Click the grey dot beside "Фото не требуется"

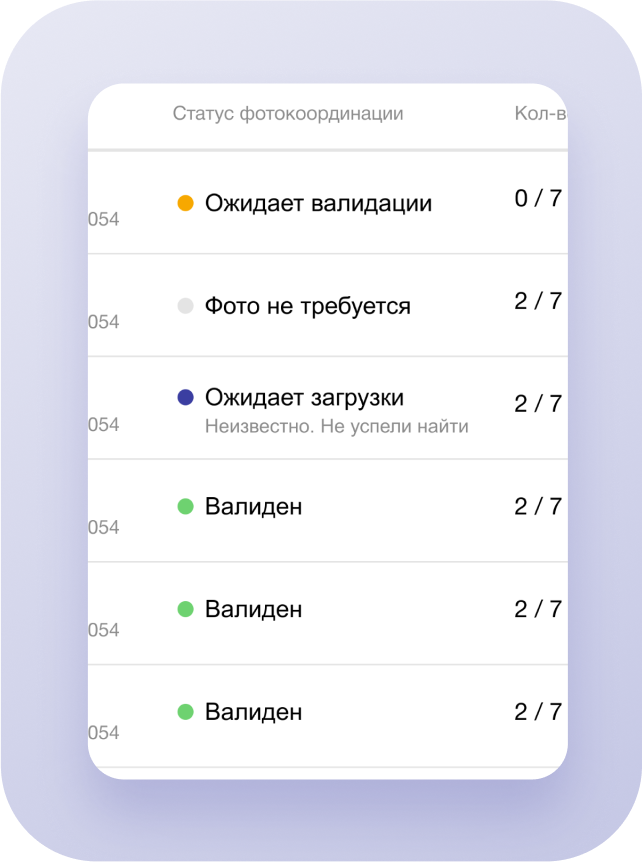point(185,306)
